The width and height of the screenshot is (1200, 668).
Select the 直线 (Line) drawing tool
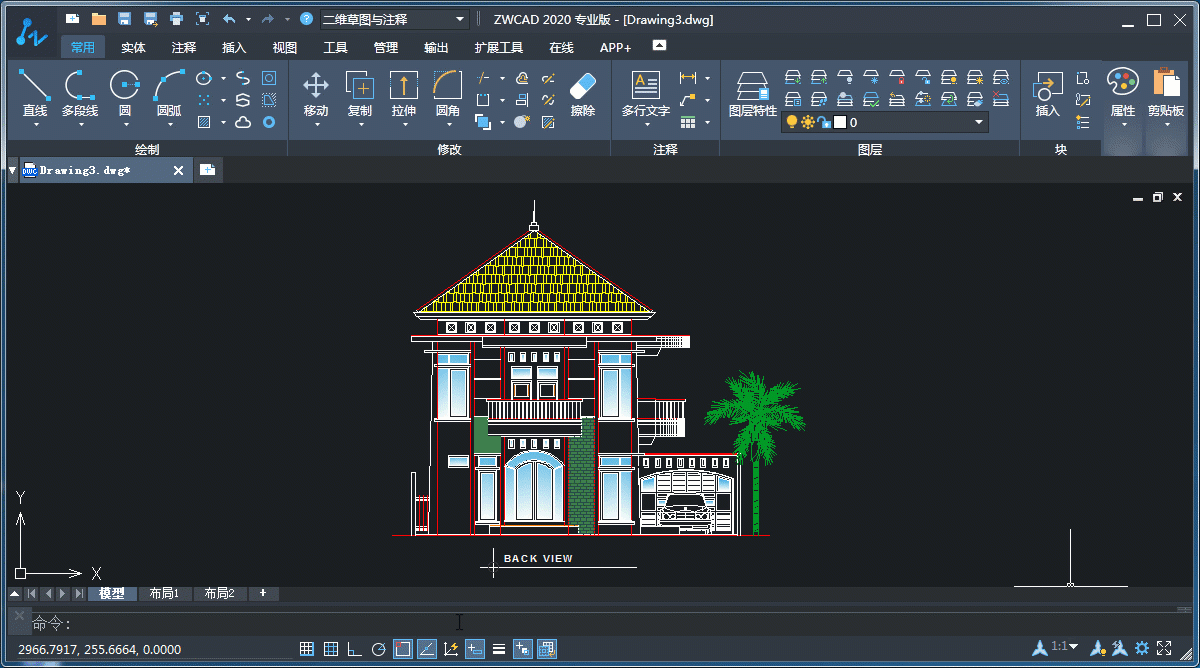pos(35,87)
